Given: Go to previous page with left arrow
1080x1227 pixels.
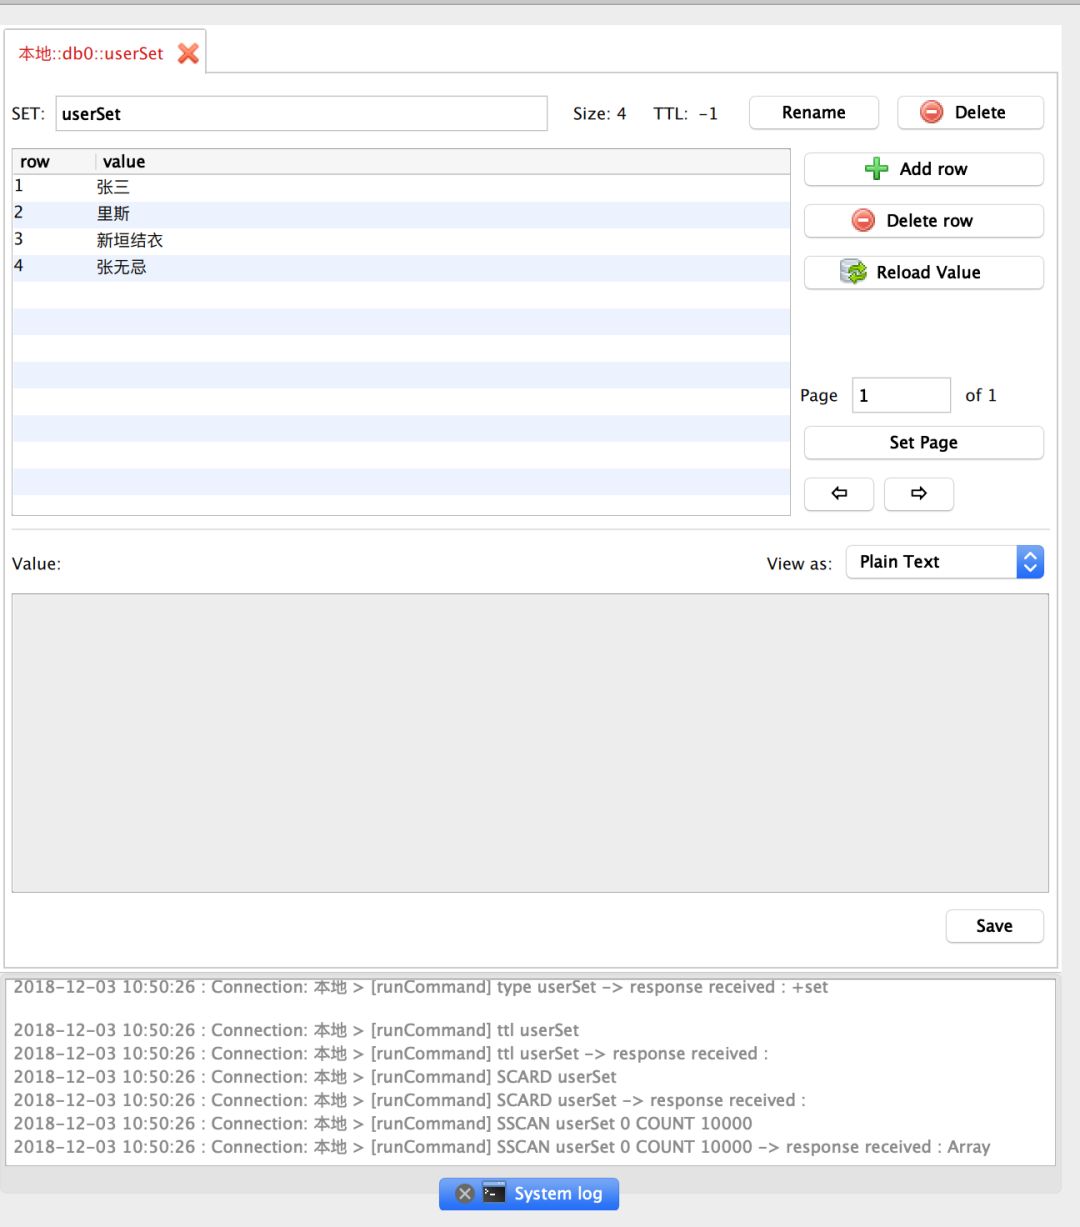Looking at the screenshot, I should click(x=839, y=494).
